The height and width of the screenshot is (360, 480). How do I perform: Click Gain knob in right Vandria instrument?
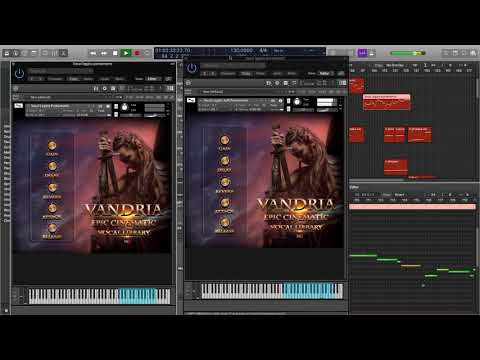pos(225,140)
